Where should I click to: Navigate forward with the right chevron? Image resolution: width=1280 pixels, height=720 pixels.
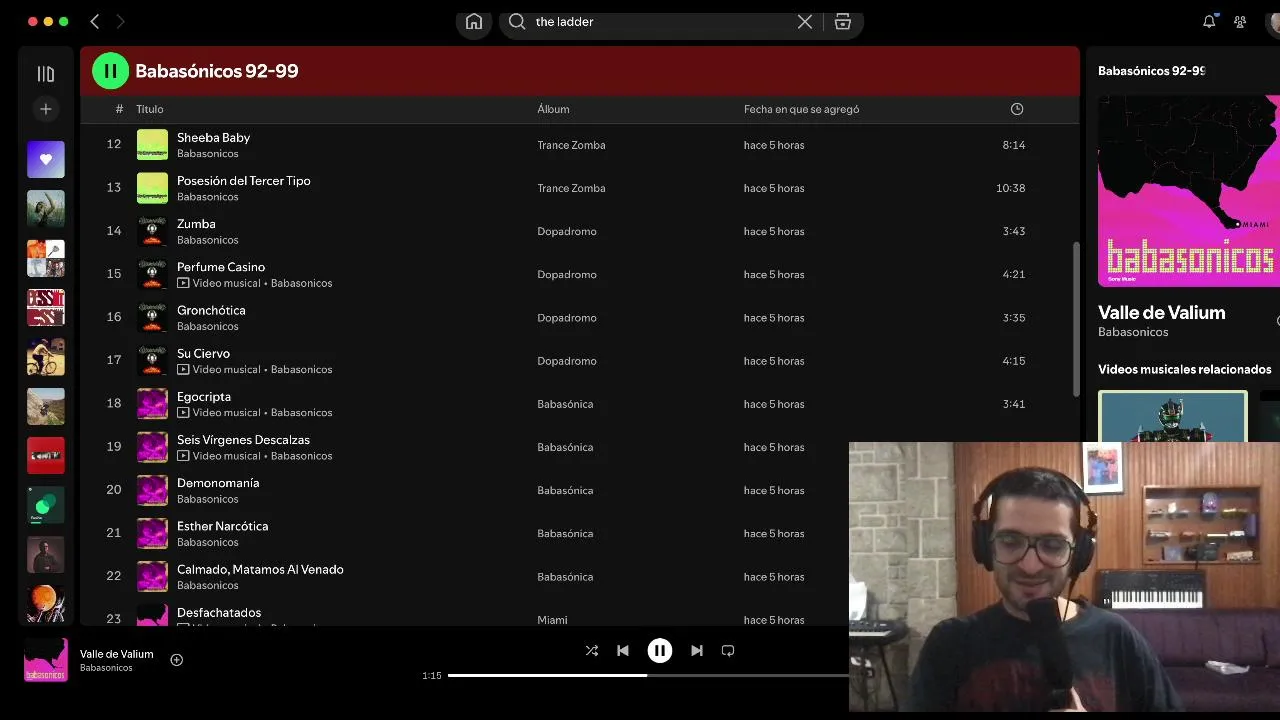pyautogui.click(x=121, y=22)
